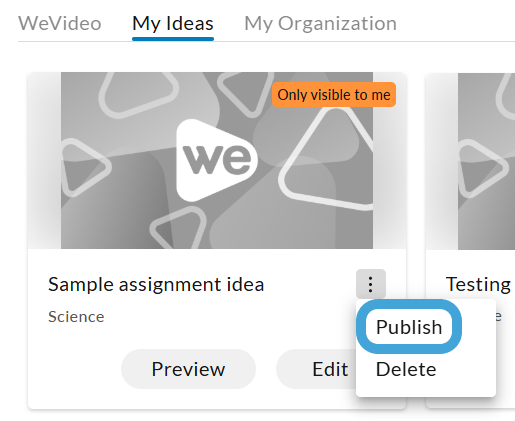Select the My Ideas tab
Screen dimensions: 515x421
[x=173, y=24]
